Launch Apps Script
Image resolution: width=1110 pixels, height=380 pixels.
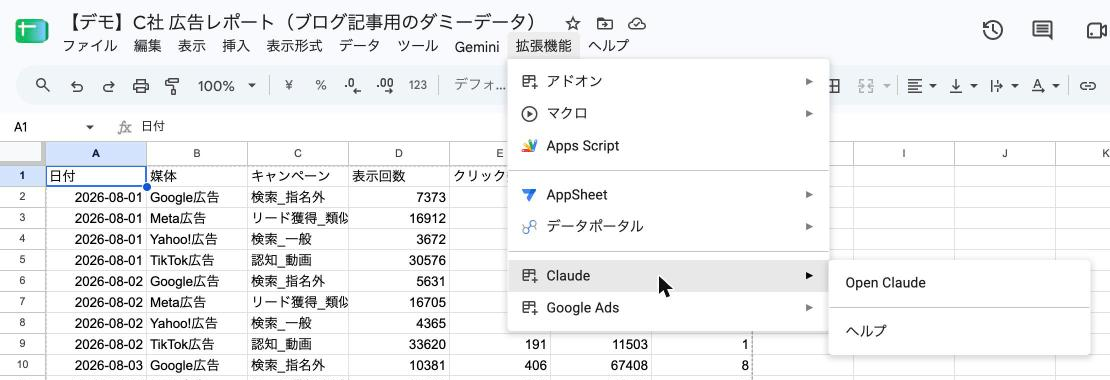[668, 146]
